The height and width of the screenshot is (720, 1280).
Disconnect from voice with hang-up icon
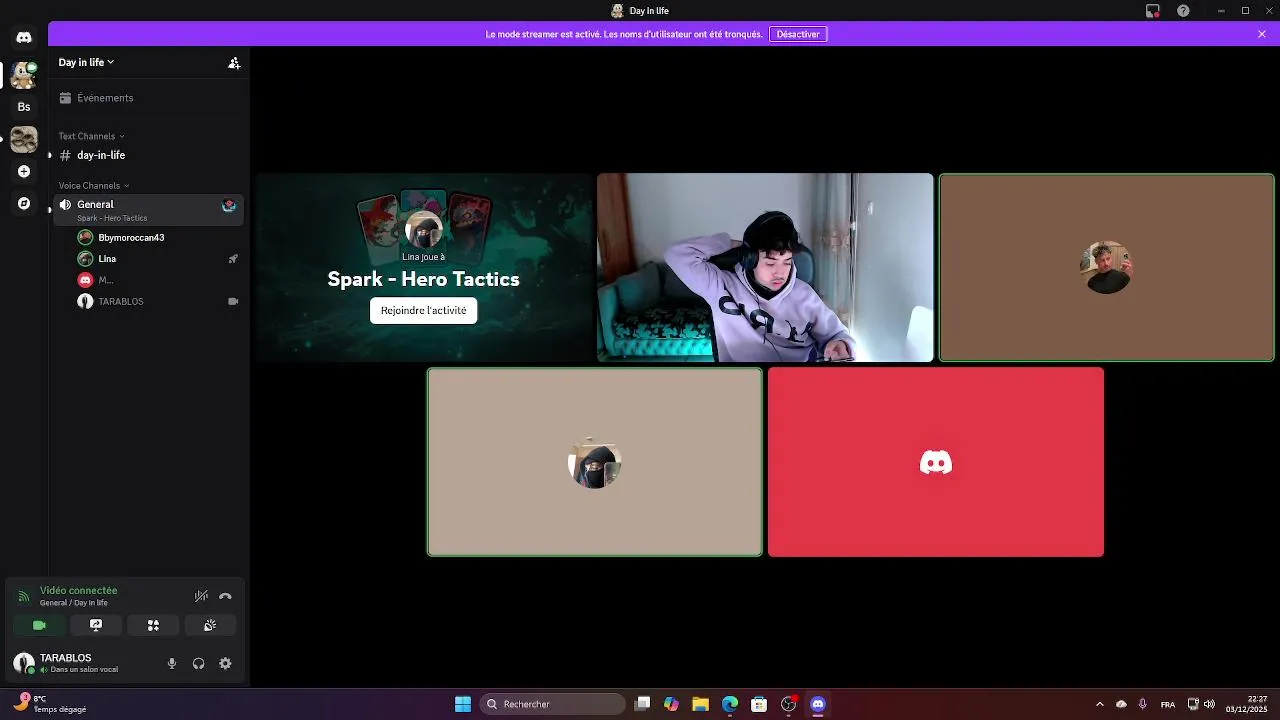pyautogui.click(x=225, y=596)
